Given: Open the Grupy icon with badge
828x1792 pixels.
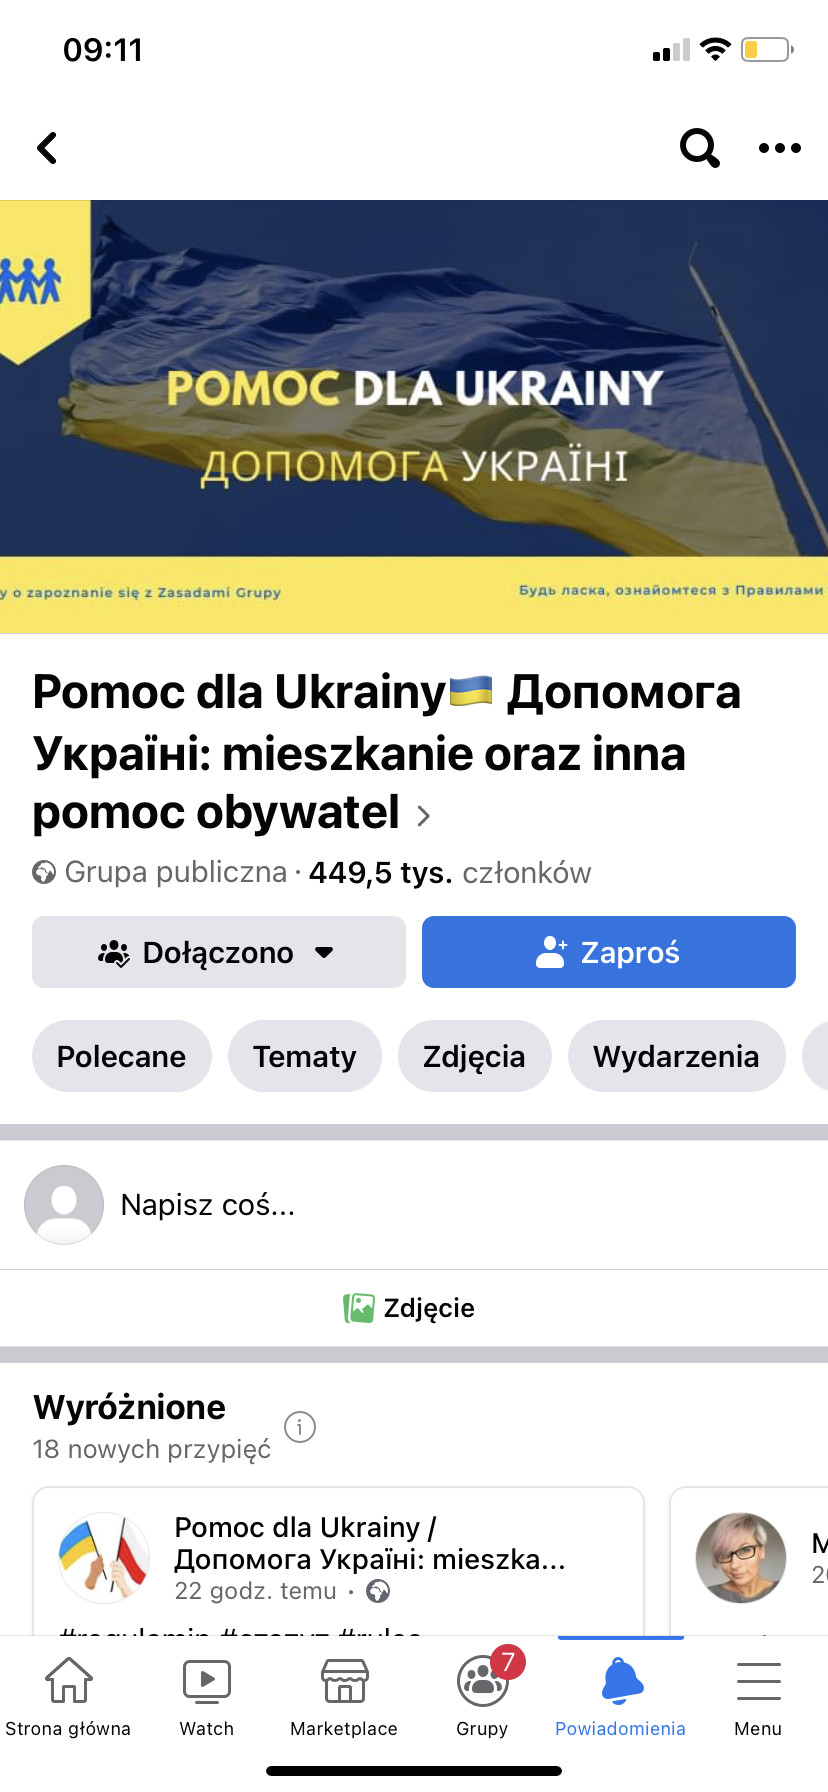Looking at the screenshot, I should pyautogui.click(x=483, y=1681).
